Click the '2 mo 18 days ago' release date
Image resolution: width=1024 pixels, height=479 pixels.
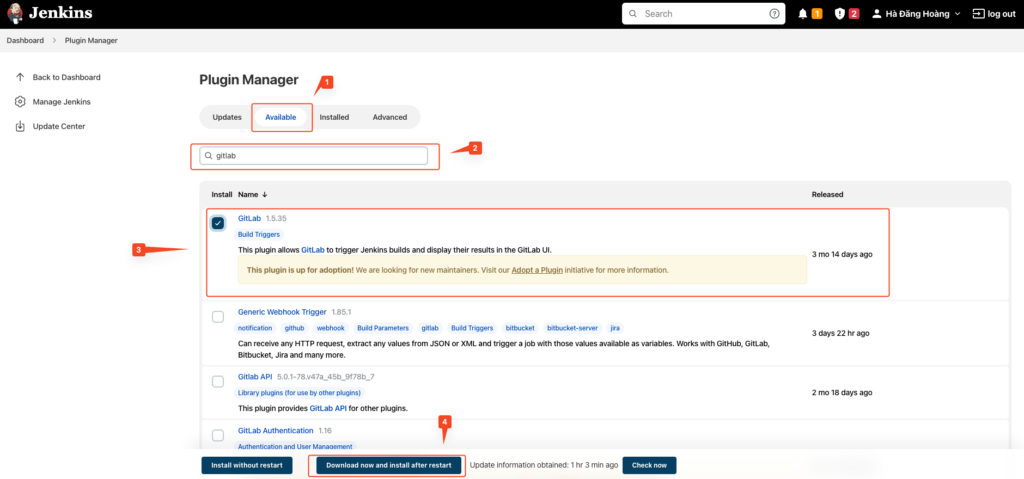pyautogui.click(x=842, y=393)
